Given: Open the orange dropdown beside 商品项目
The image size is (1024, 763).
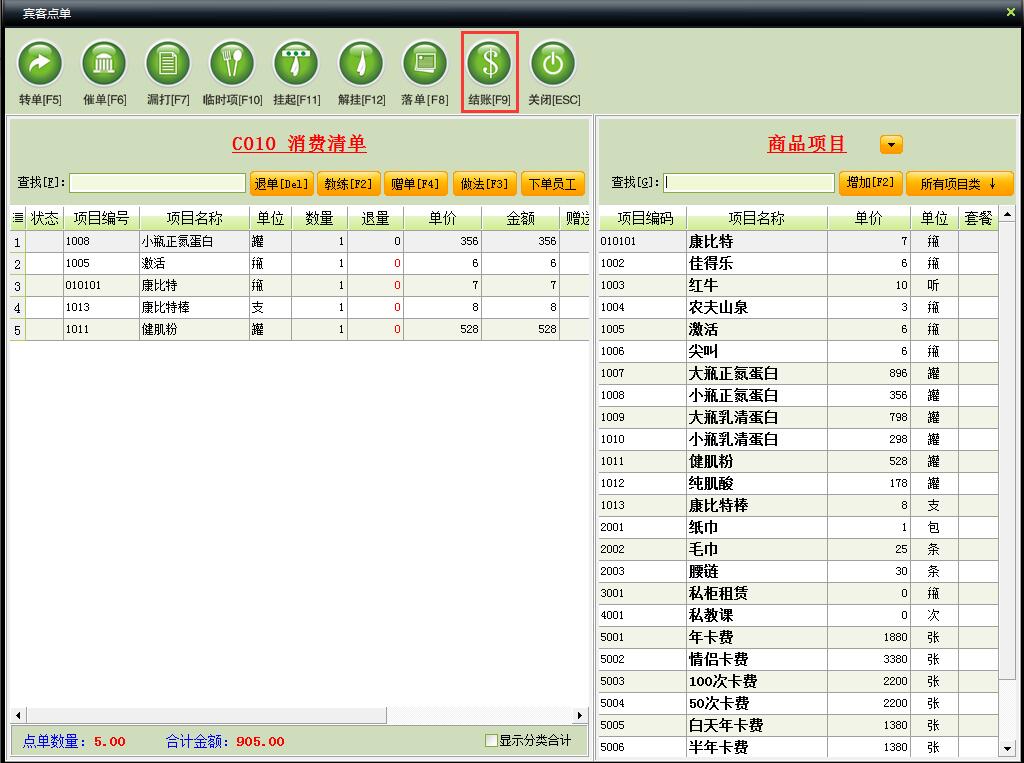Looking at the screenshot, I should pyautogui.click(x=891, y=144).
